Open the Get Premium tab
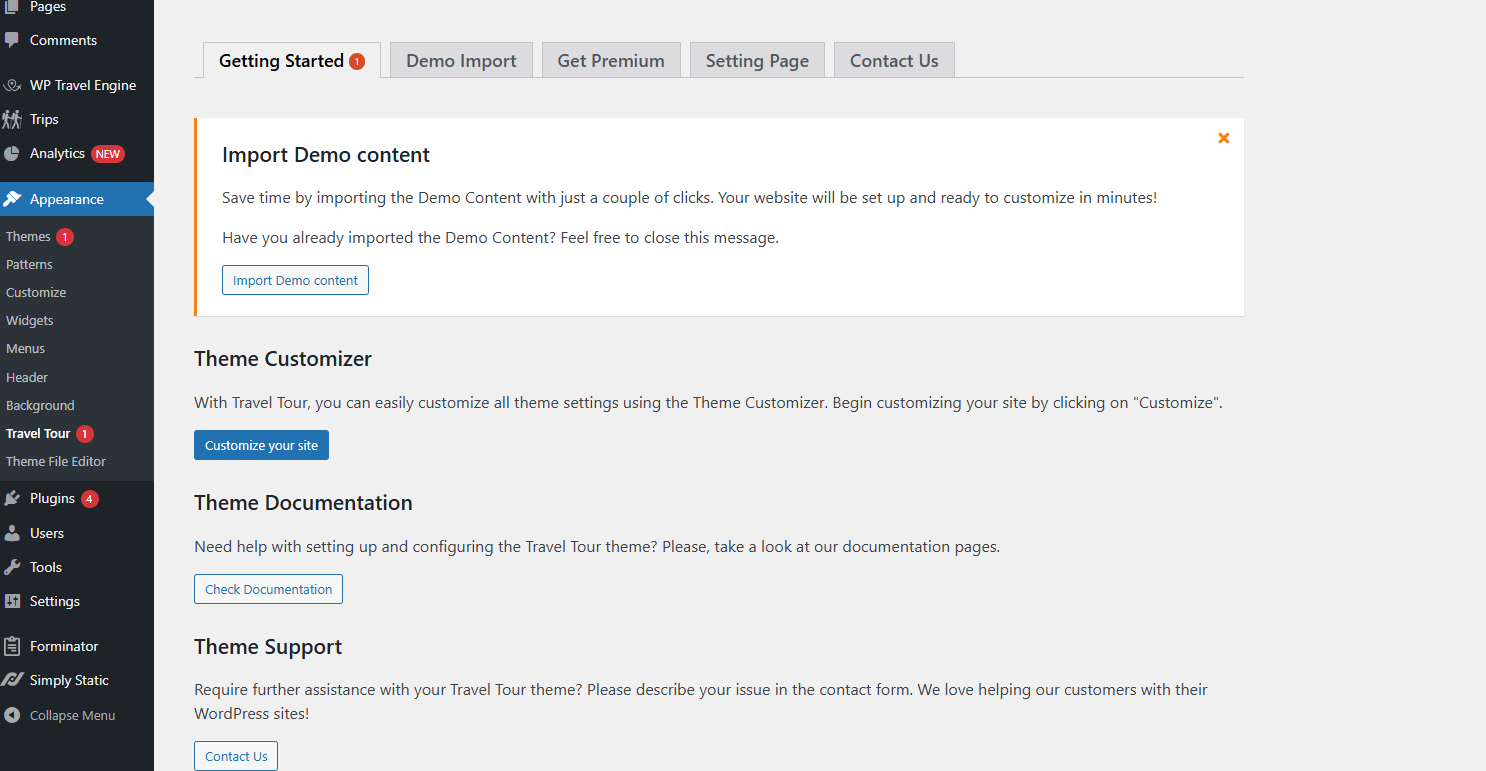 coord(611,61)
